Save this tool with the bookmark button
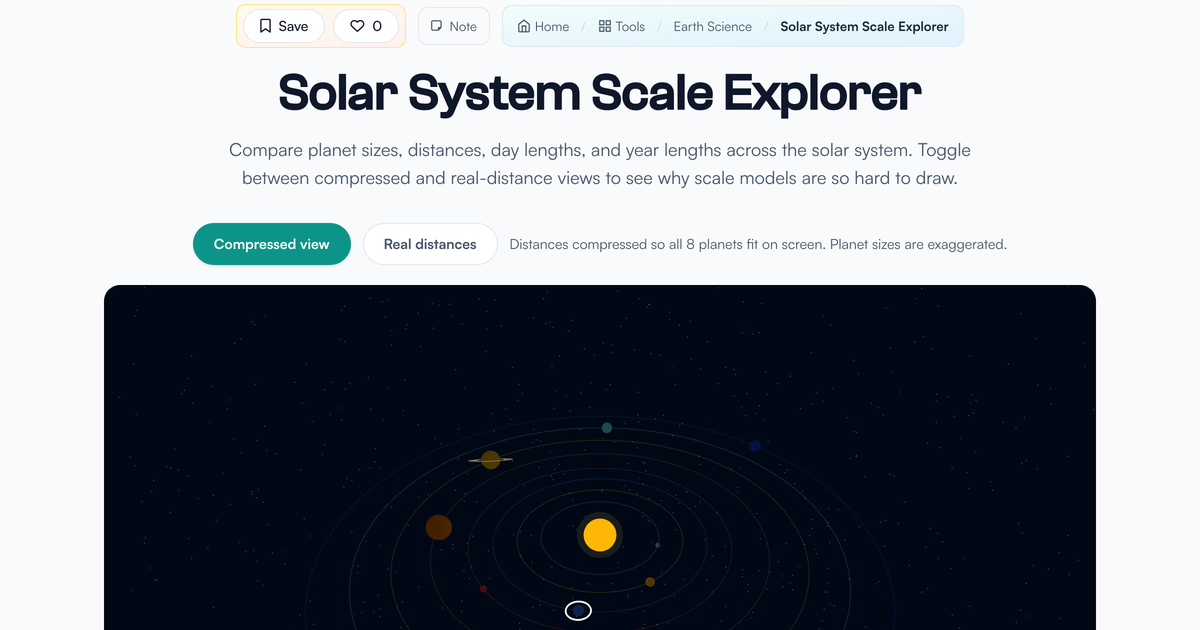The width and height of the screenshot is (1200, 630). 284,26
